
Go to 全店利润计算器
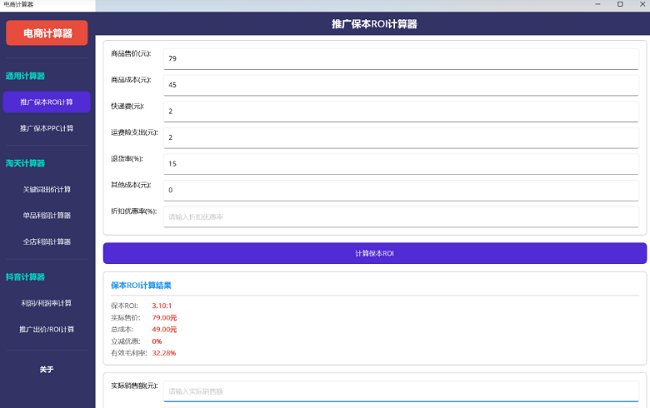(47, 241)
